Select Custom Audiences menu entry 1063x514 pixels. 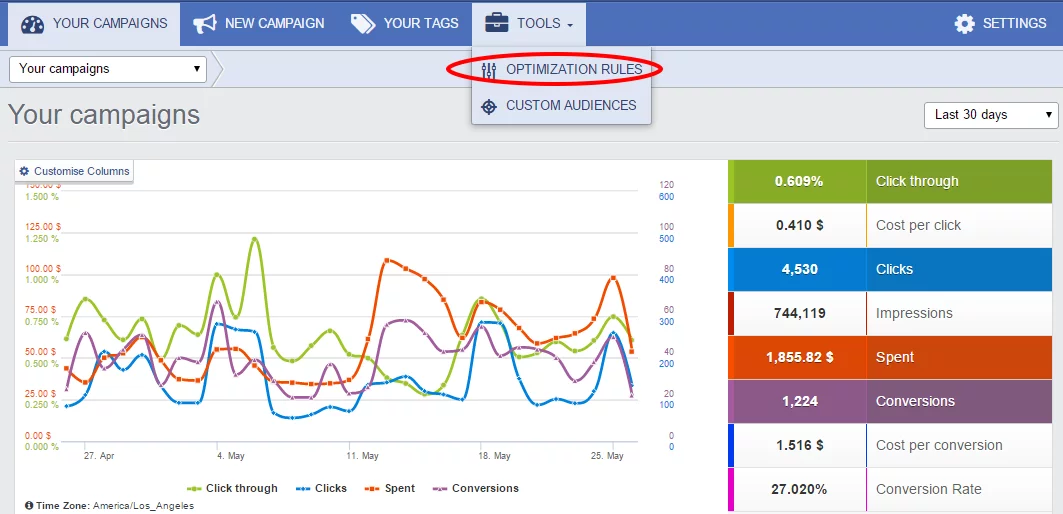tap(570, 106)
